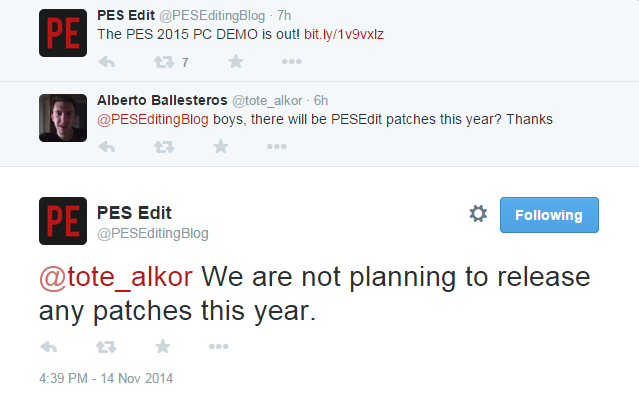The height and width of the screenshot is (395, 639).
Task: Open the gear user actions menu
Action: pos(478,214)
